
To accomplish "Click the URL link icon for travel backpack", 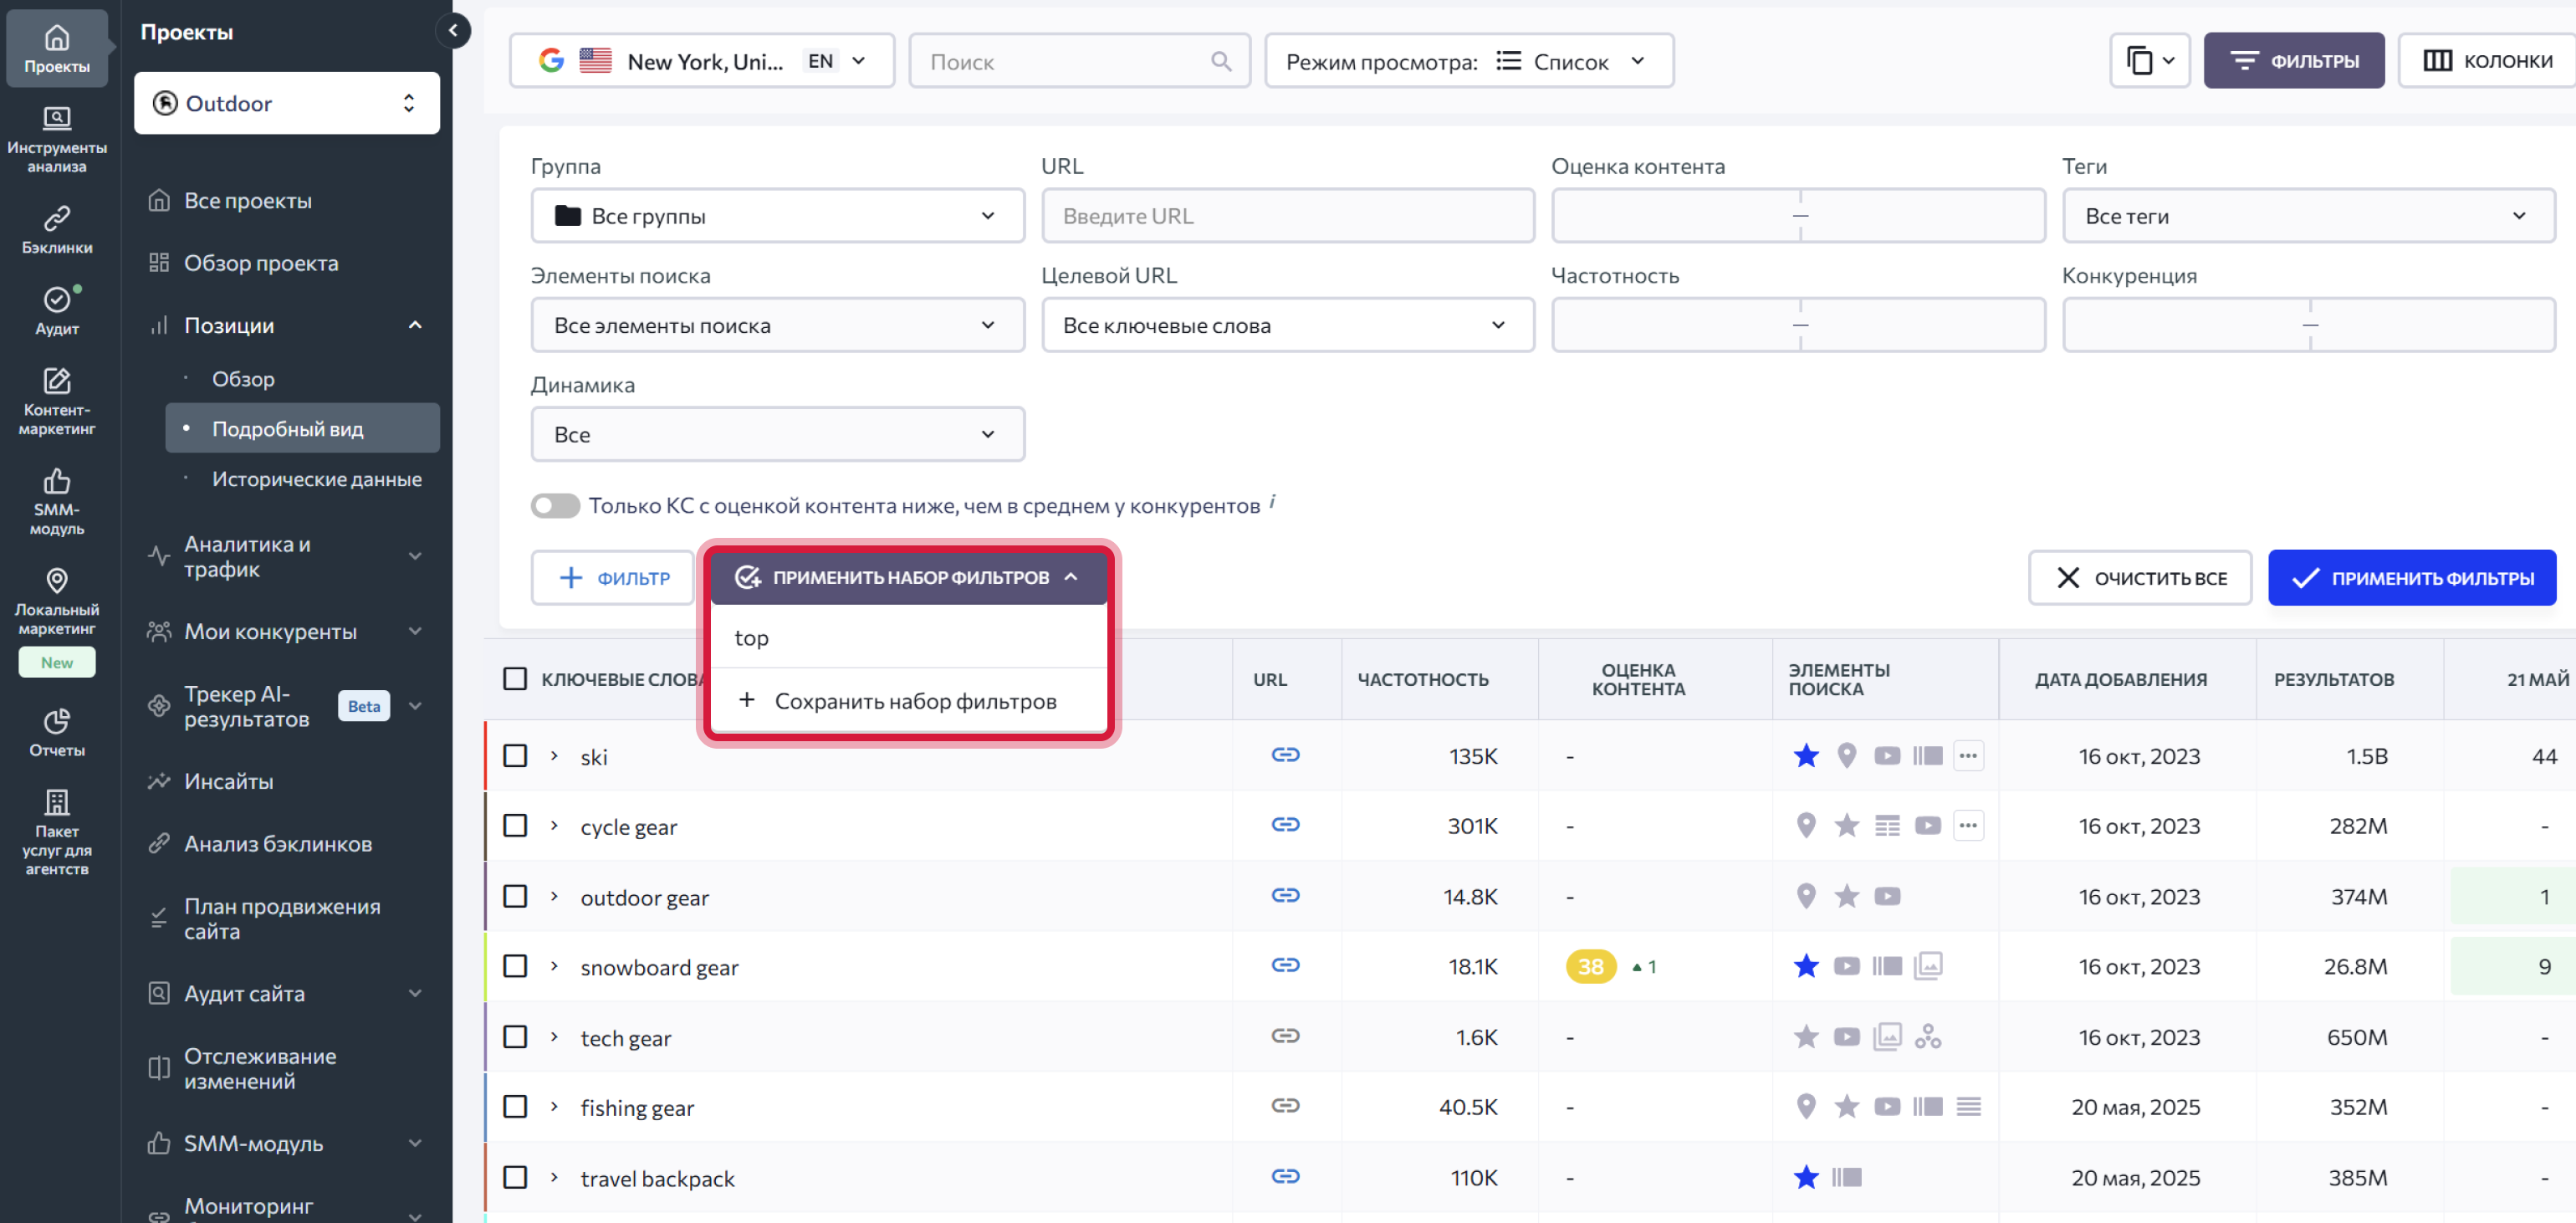I will [1285, 1177].
